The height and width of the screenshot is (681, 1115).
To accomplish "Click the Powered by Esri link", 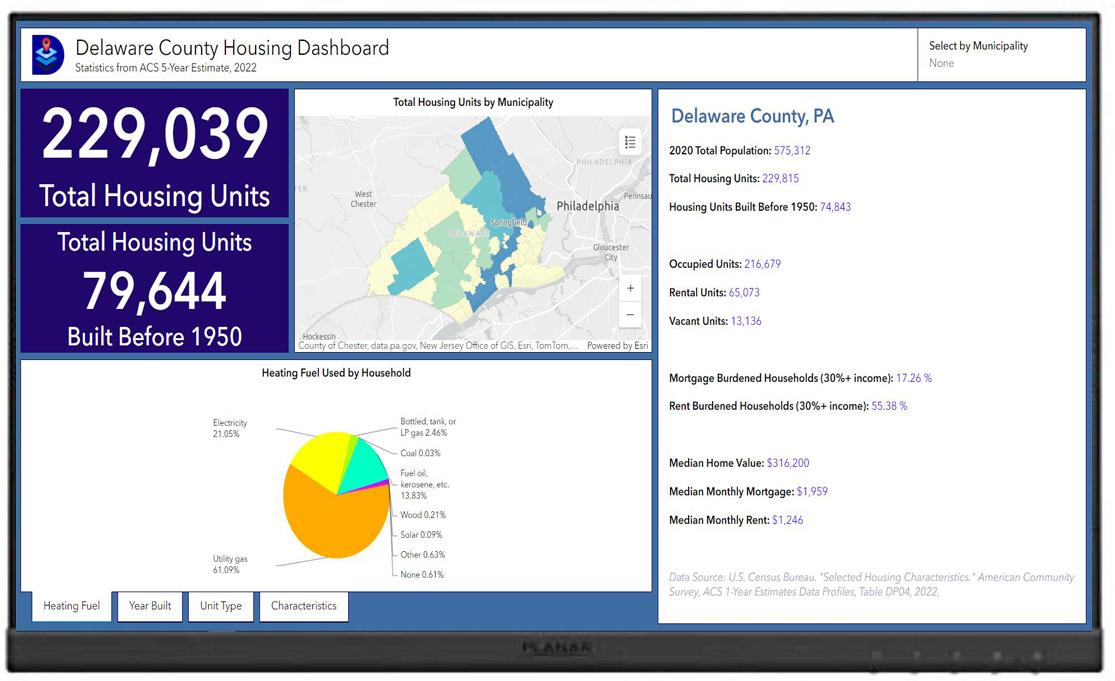I will pyautogui.click(x=617, y=346).
